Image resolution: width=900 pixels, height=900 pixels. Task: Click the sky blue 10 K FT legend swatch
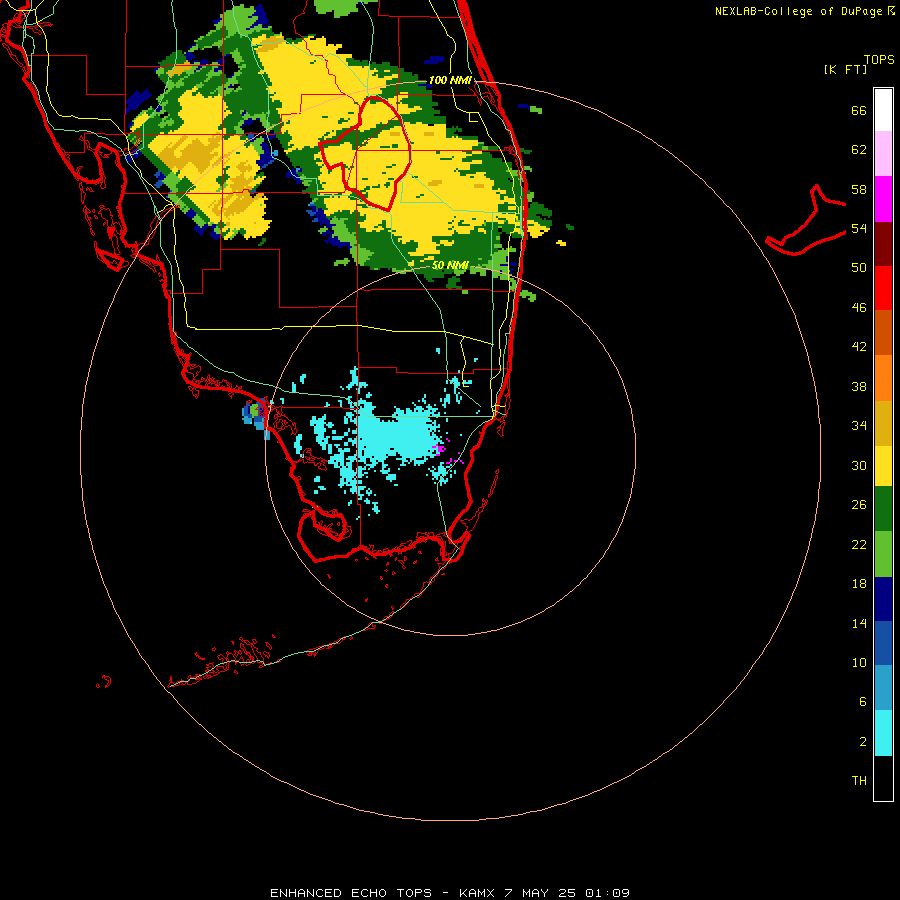(x=883, y=688)
